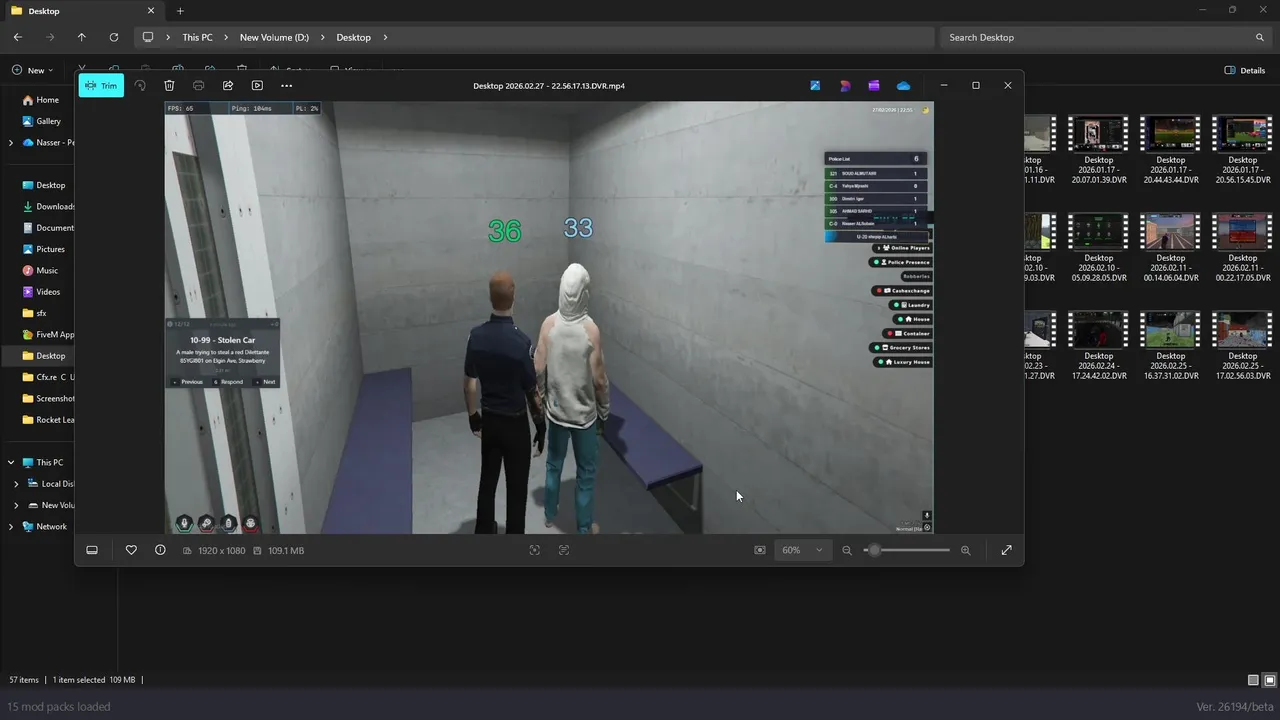1280x720 pixels.
Task: Click the Search Desktop field
Action: click(1105, 37)
